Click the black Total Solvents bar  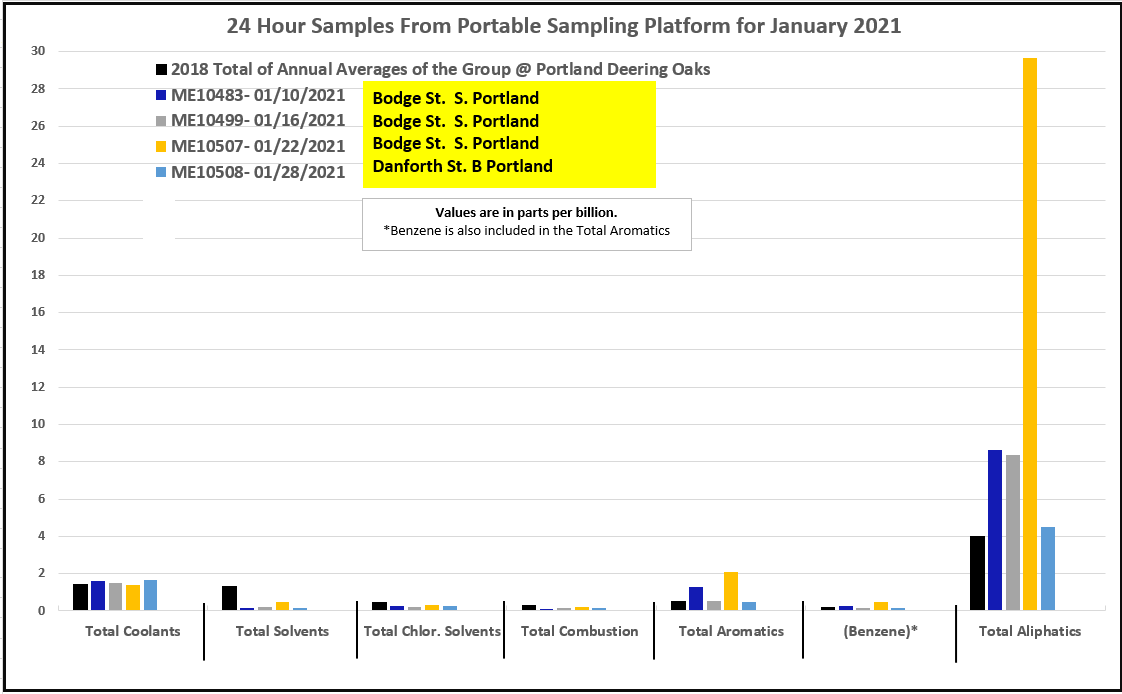click(x=229, y=598)
